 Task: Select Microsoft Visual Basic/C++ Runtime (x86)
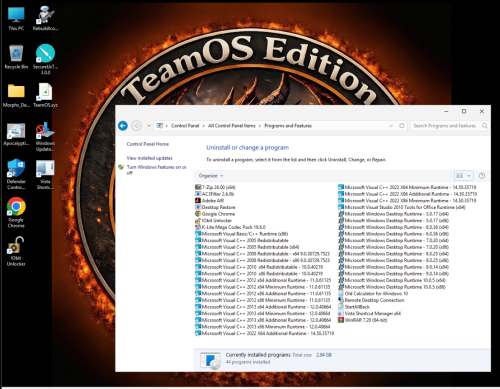click(242, 234)
